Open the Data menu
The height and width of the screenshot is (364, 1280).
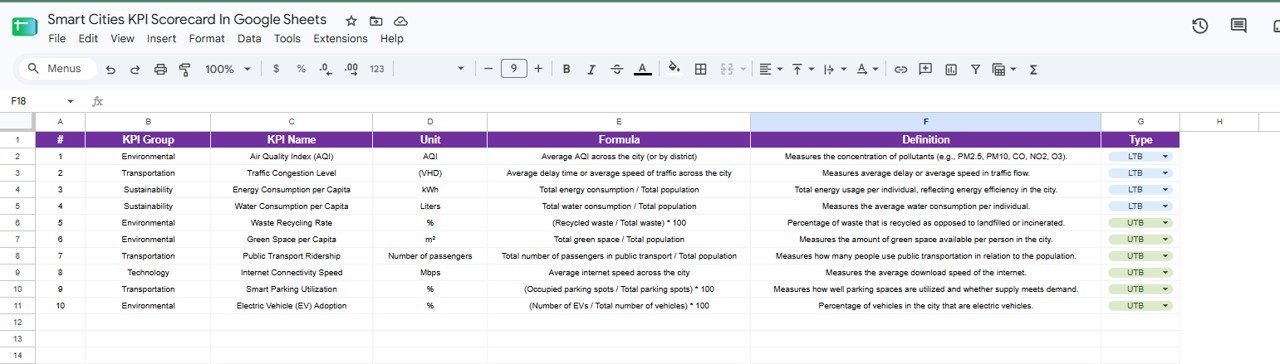coord(249,38)
